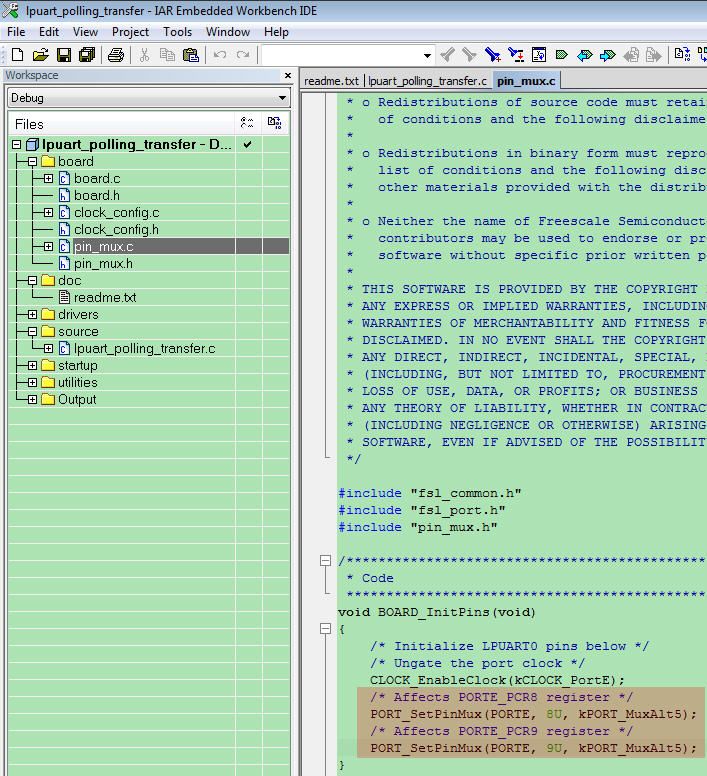Click the Undo arrow icon
The image size is (707, 776).
coord(220,54)
